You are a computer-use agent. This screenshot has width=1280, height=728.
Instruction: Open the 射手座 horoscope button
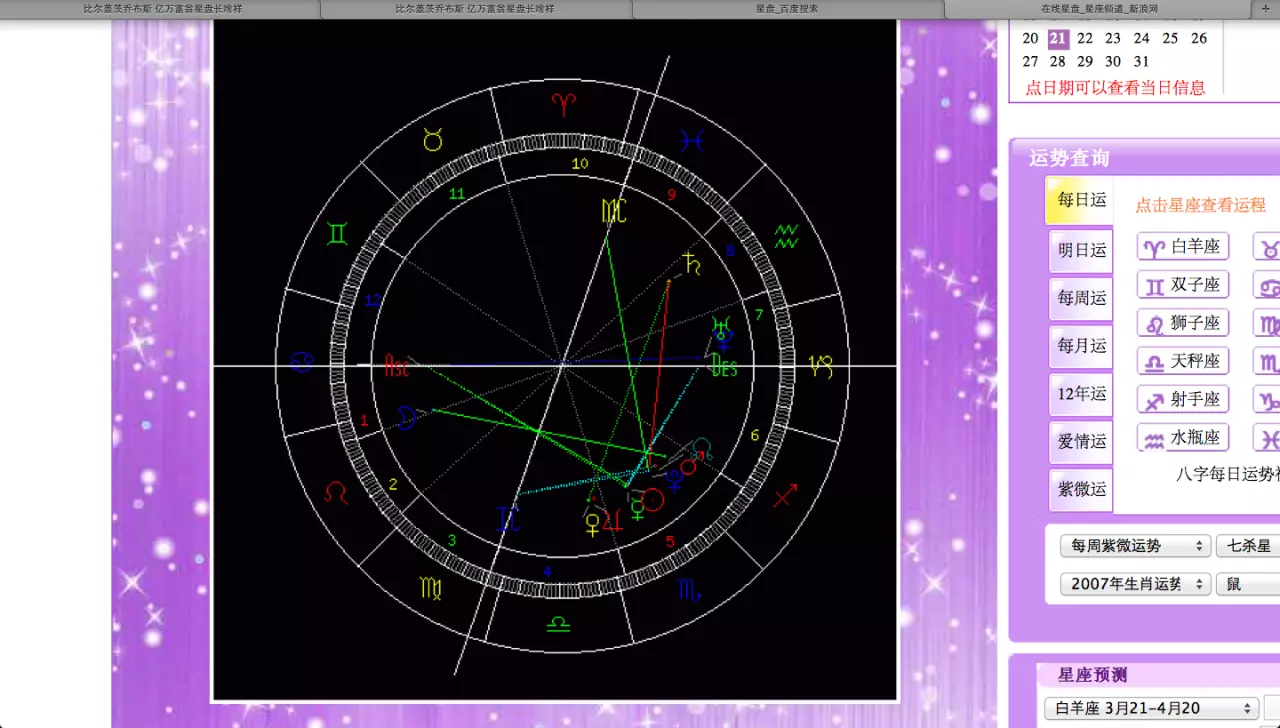(1183, 399)
